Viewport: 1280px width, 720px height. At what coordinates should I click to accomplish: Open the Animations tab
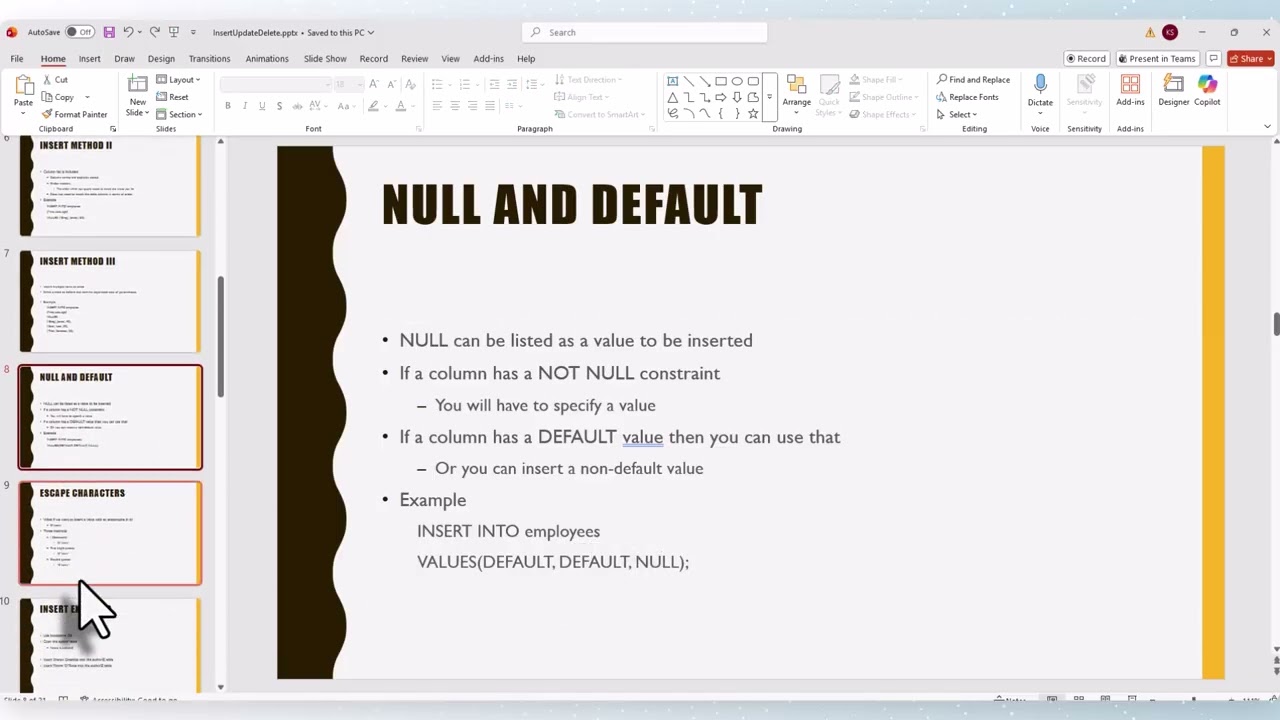(267, 59)
